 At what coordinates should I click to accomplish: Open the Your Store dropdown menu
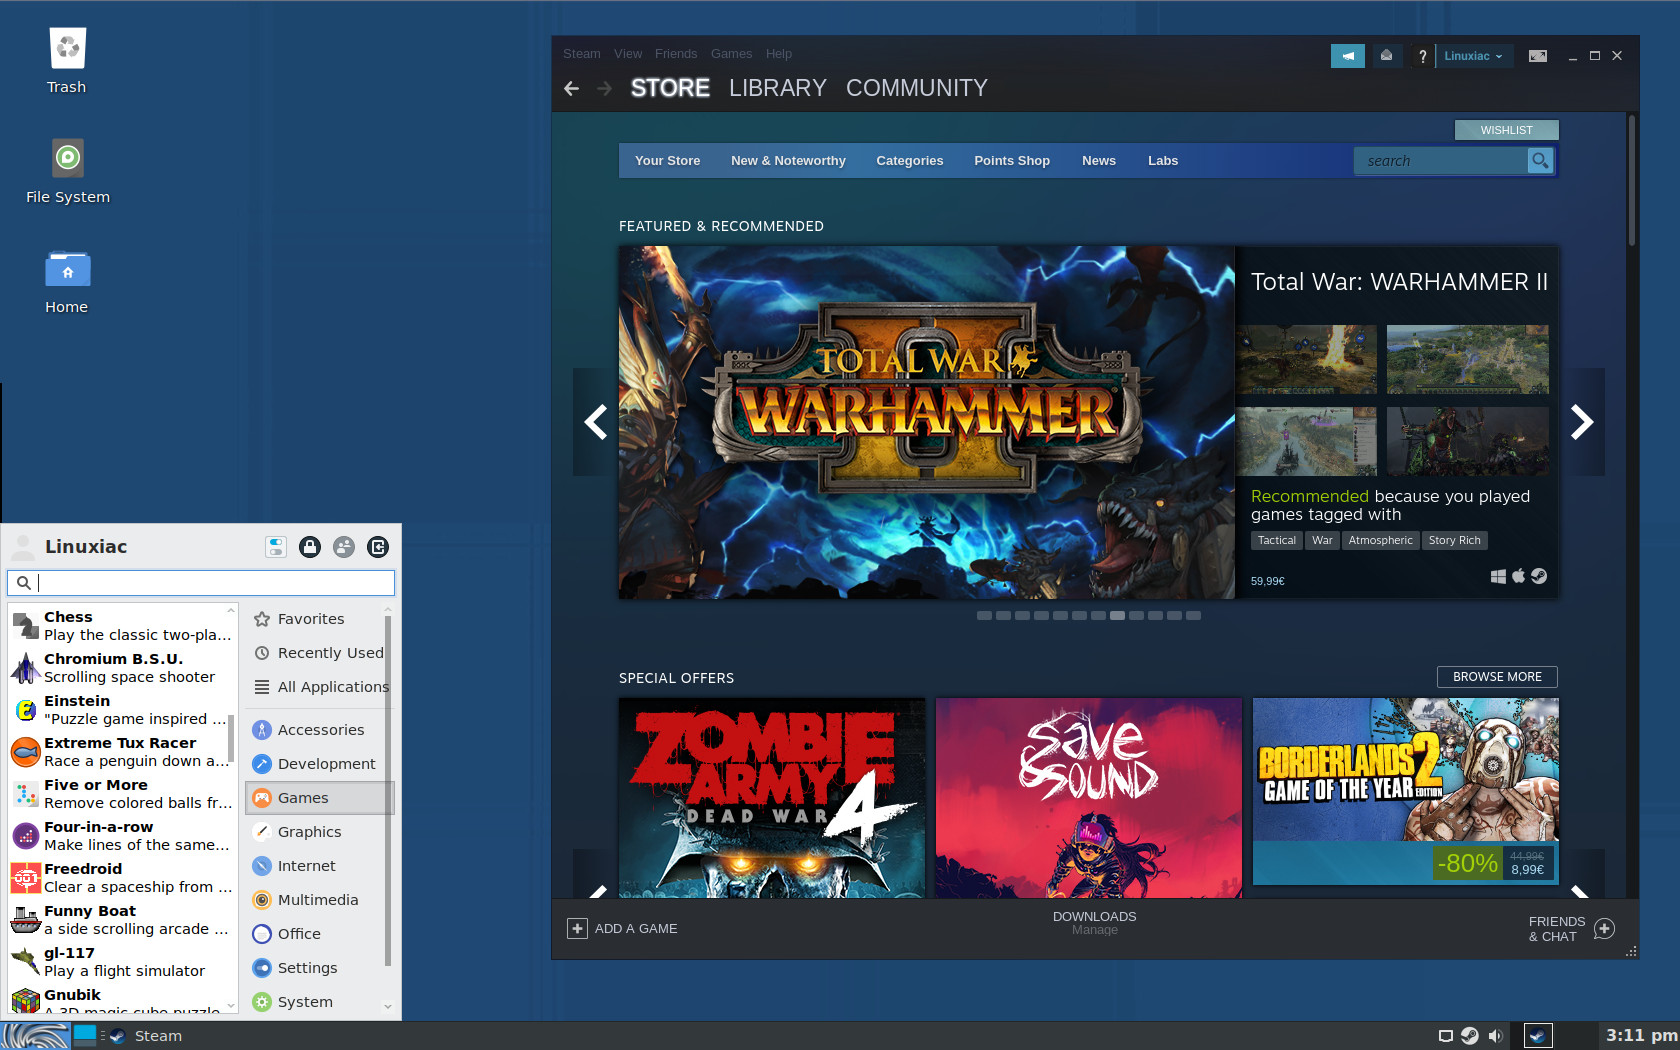(x=667, y=161)
